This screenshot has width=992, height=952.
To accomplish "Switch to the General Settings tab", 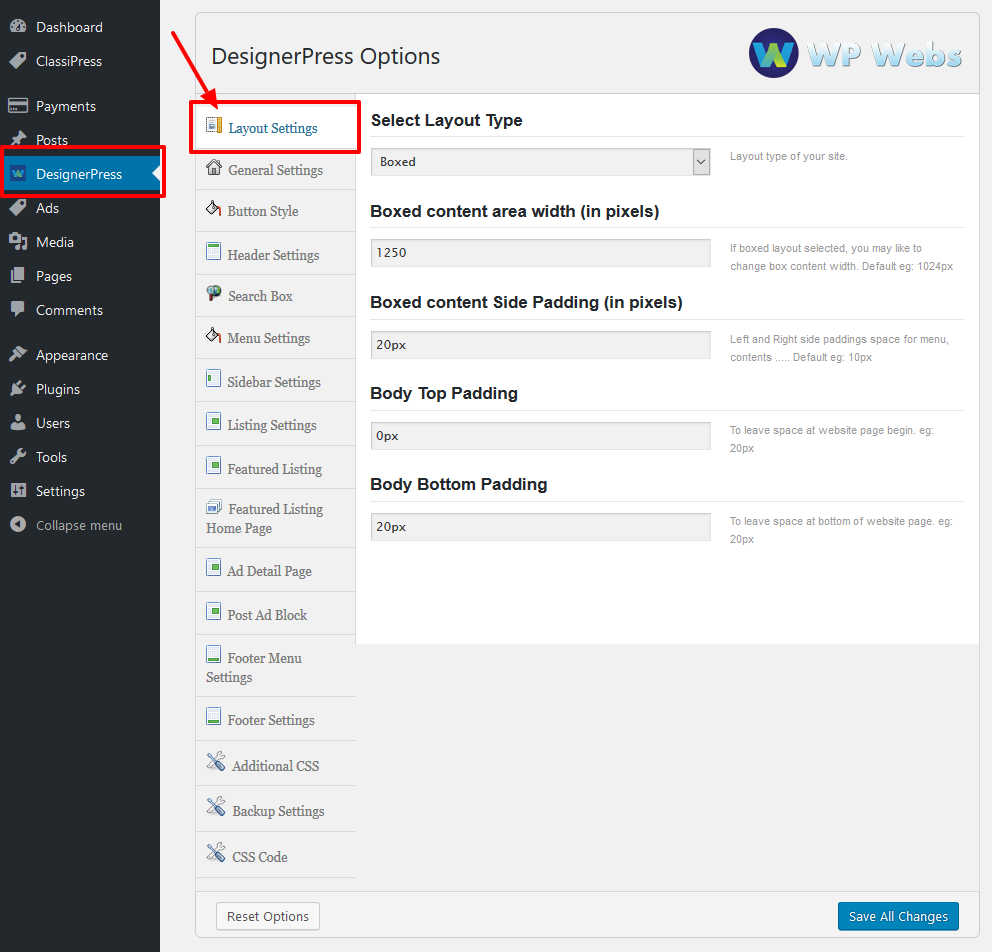I will click(x=276, y=170).
